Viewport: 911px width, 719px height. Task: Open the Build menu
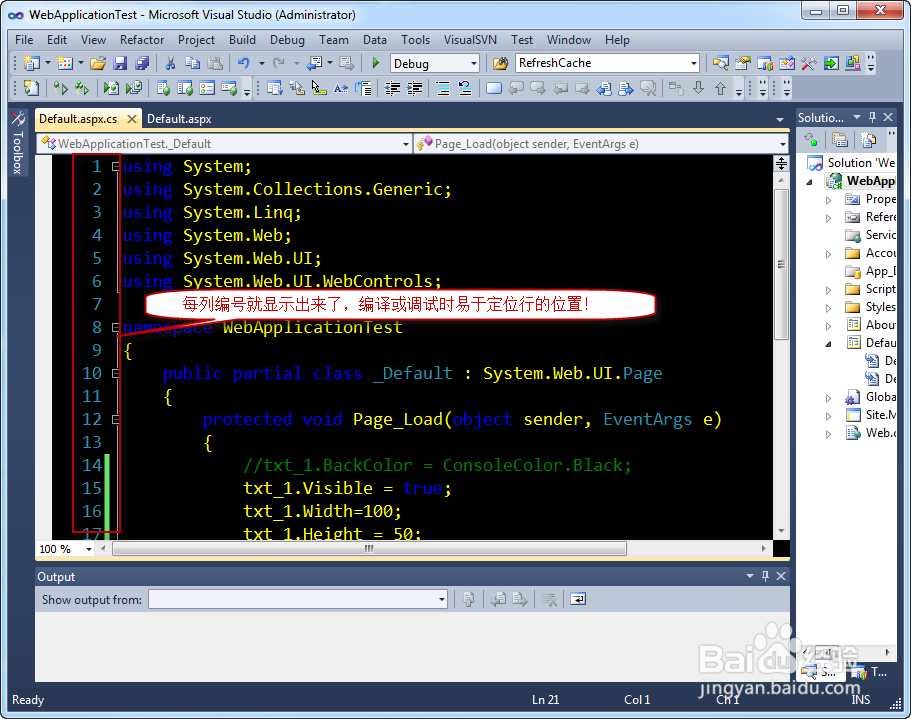click(242, 39)
